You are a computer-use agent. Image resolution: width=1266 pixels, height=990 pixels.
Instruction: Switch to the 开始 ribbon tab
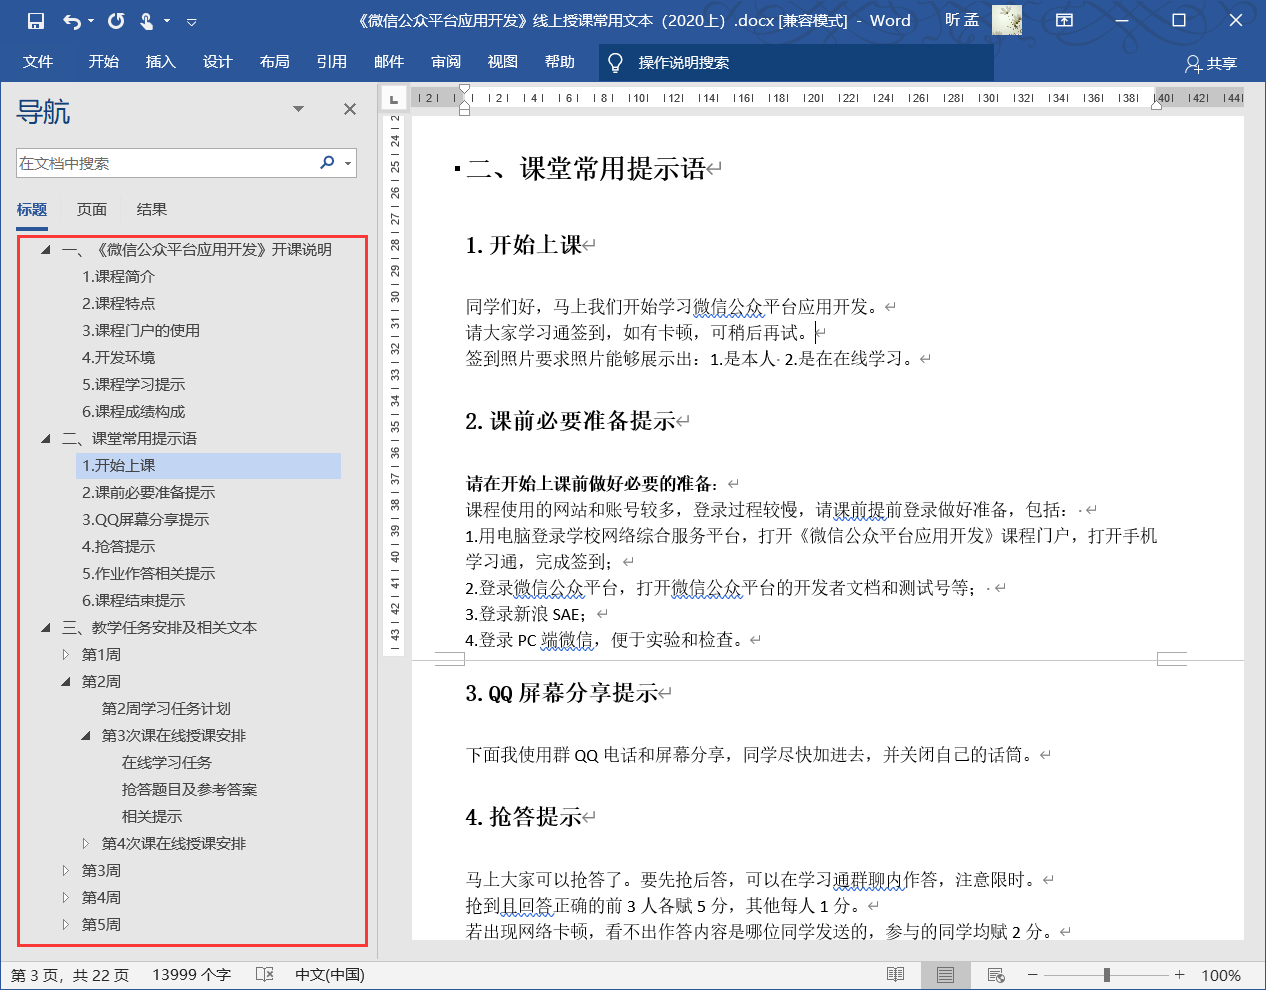tap(104, 62)
